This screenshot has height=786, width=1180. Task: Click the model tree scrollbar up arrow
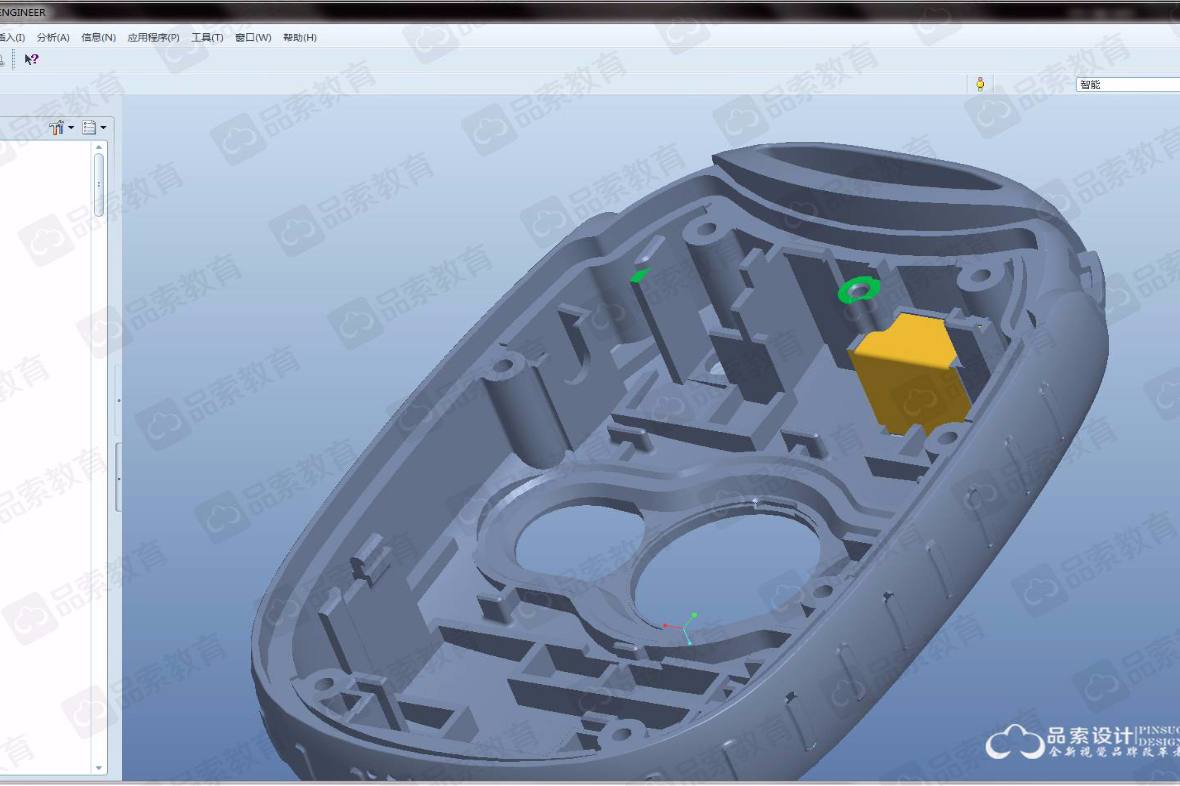pos(99,148)
